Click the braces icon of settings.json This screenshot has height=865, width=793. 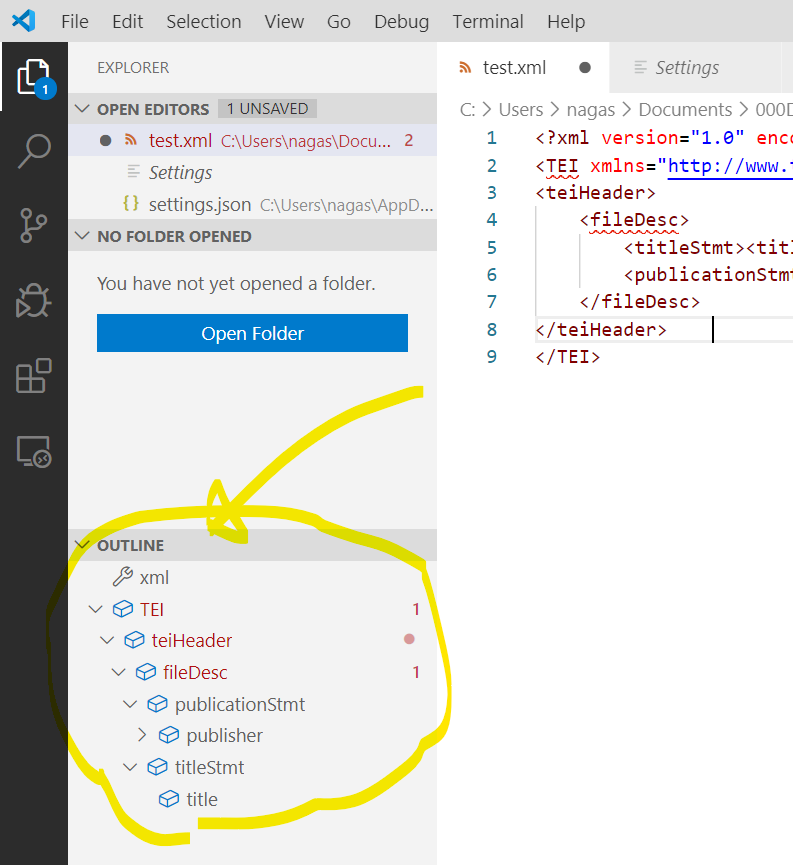(x=131, y=204)
